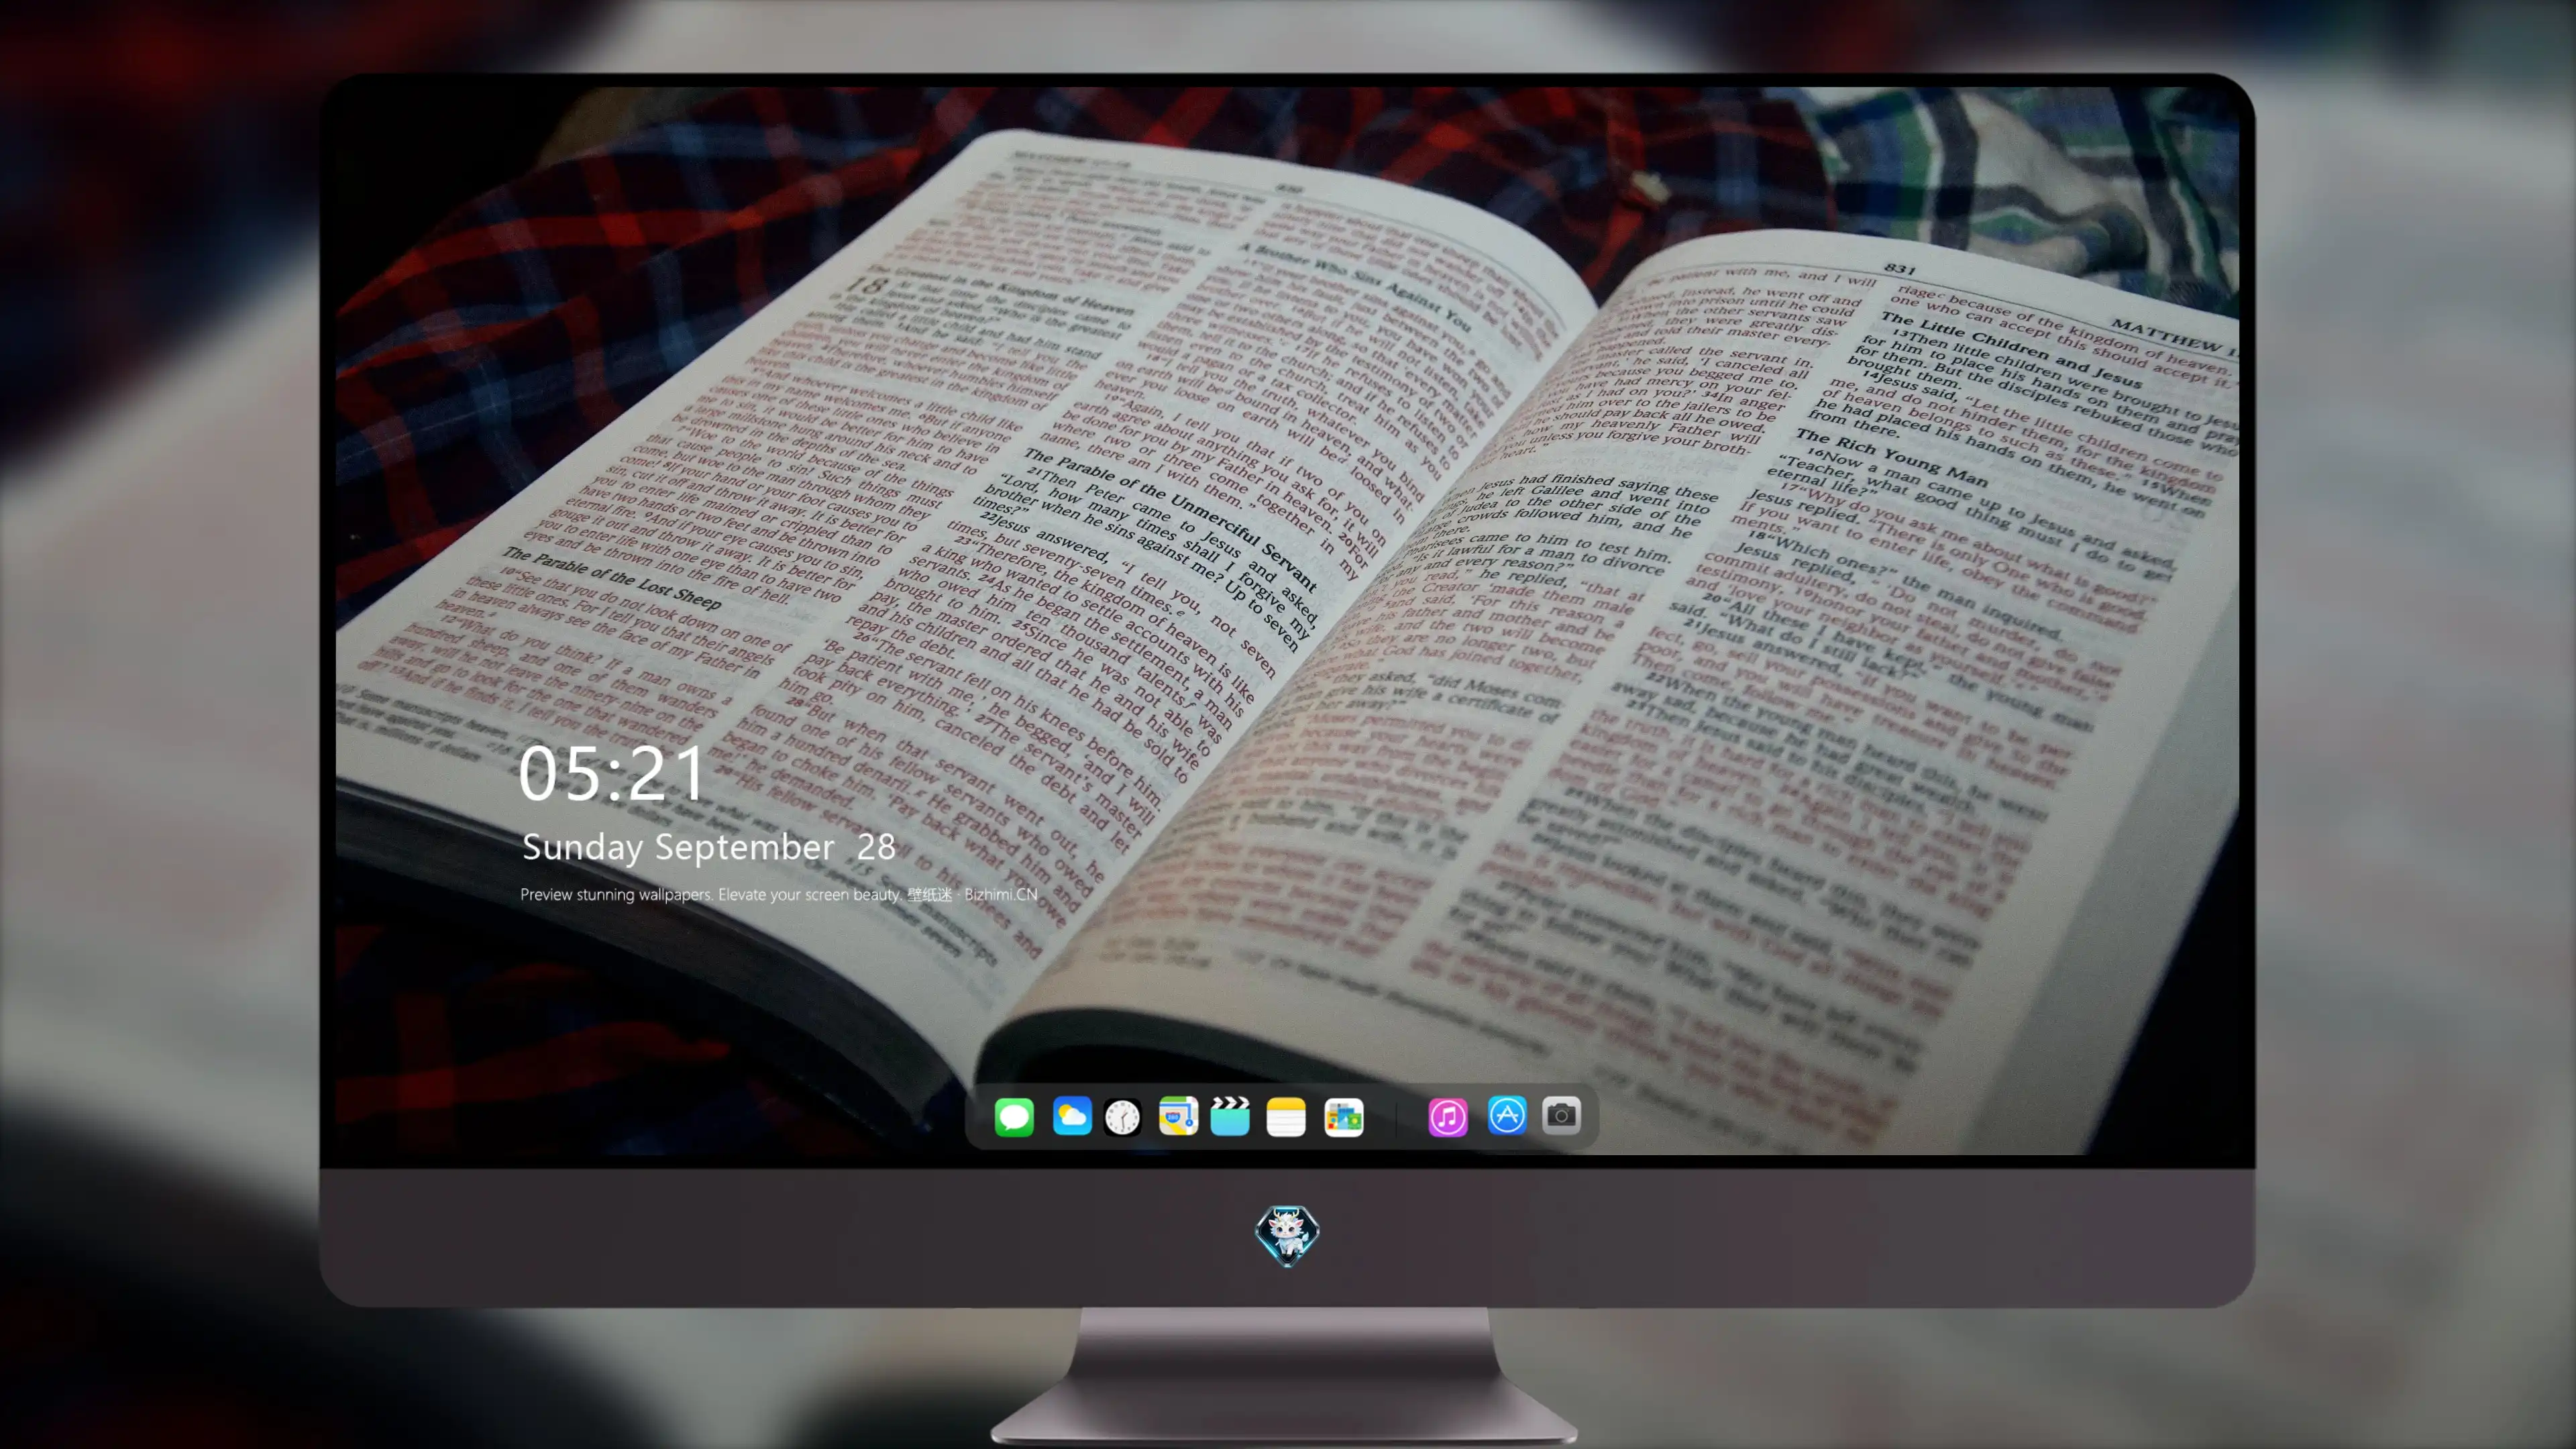
Task: Launch the Camera app from dock
Action: coord(1561,1116)
